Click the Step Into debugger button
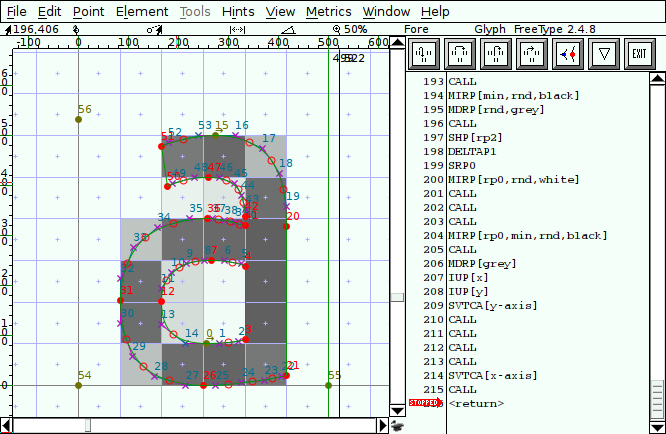Image resolution: width=666 pixels, height=434 pixels. pos(425,52)
